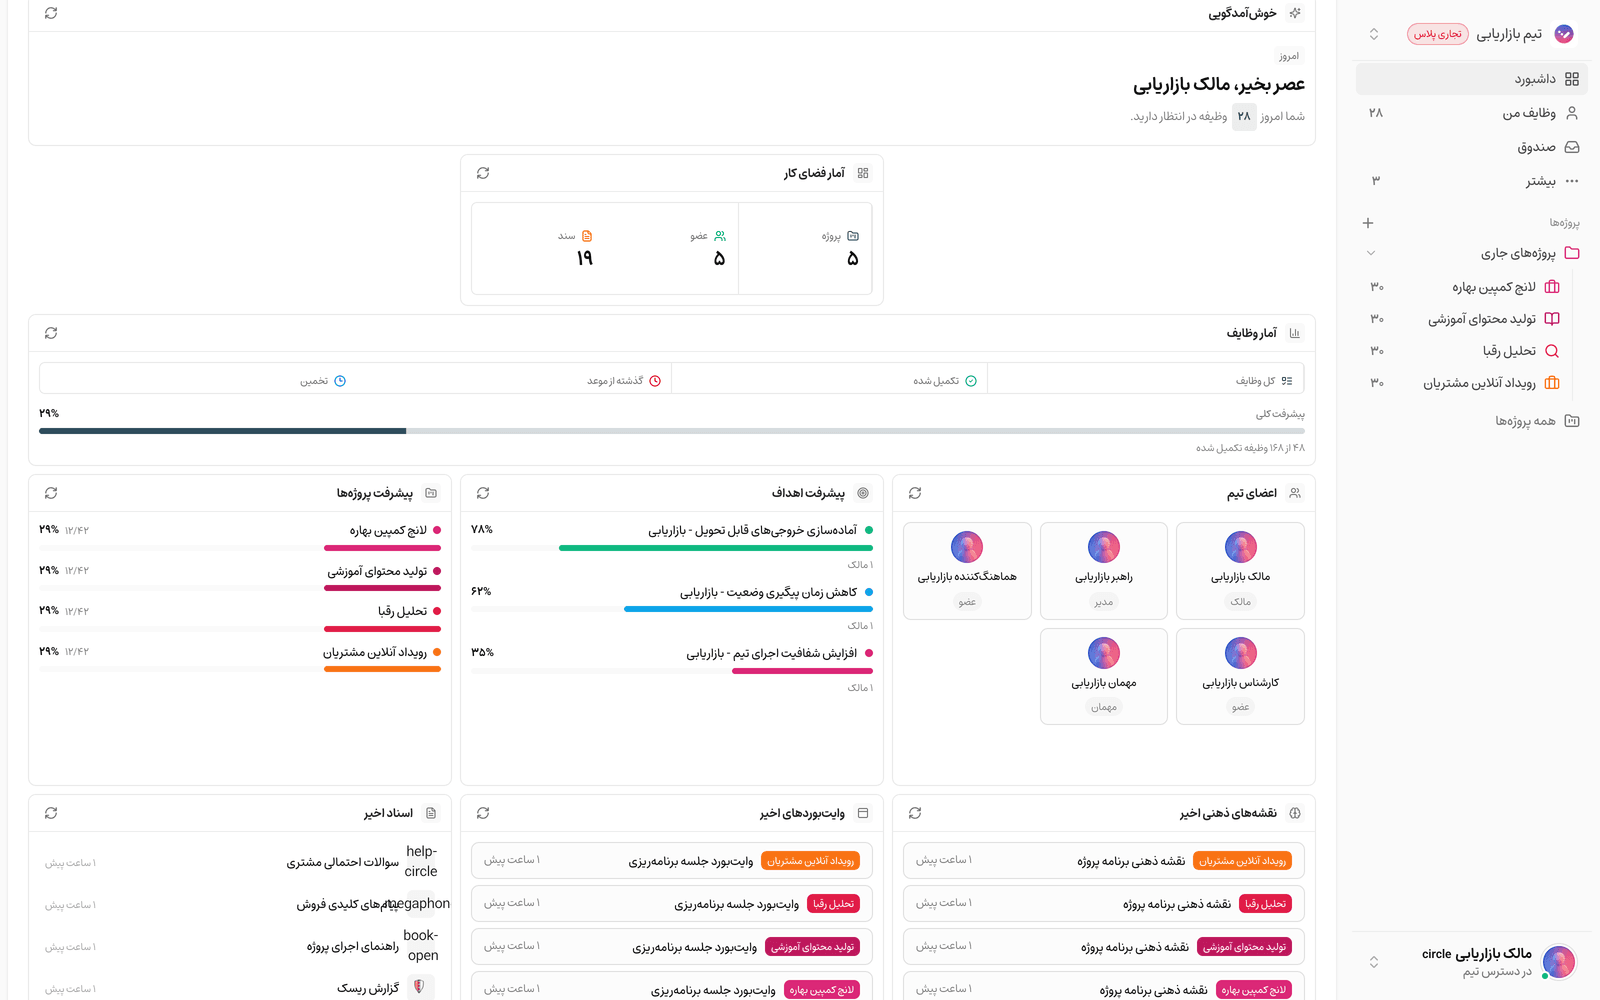
Task: Refresh the اعضای تیم widget
Action: 915,493
